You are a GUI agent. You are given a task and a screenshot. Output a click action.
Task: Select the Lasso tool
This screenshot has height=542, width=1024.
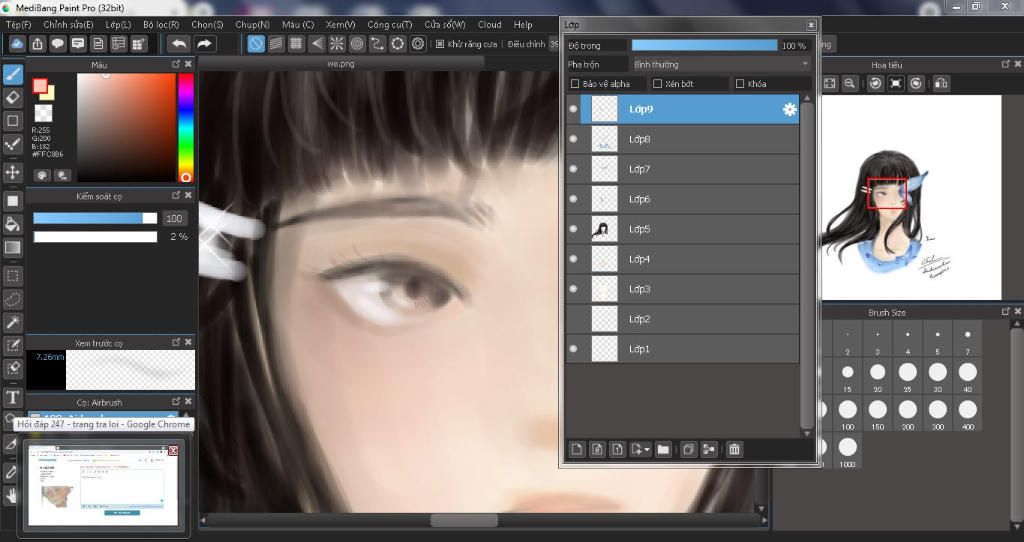click(12, 299)
